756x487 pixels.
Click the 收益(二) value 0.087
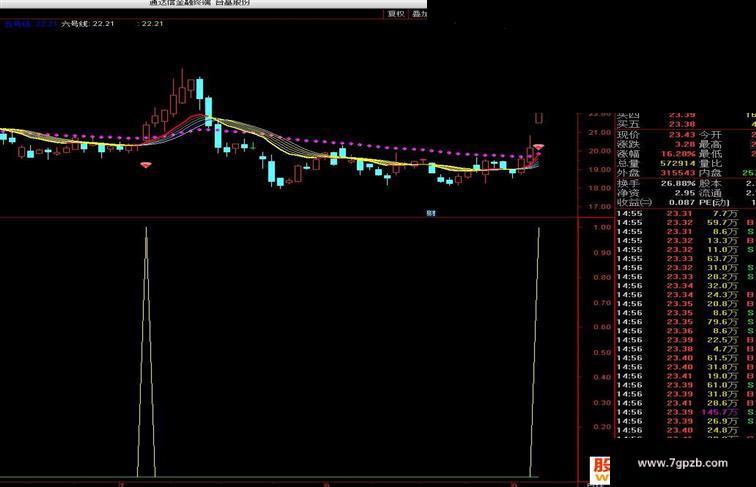682,203
